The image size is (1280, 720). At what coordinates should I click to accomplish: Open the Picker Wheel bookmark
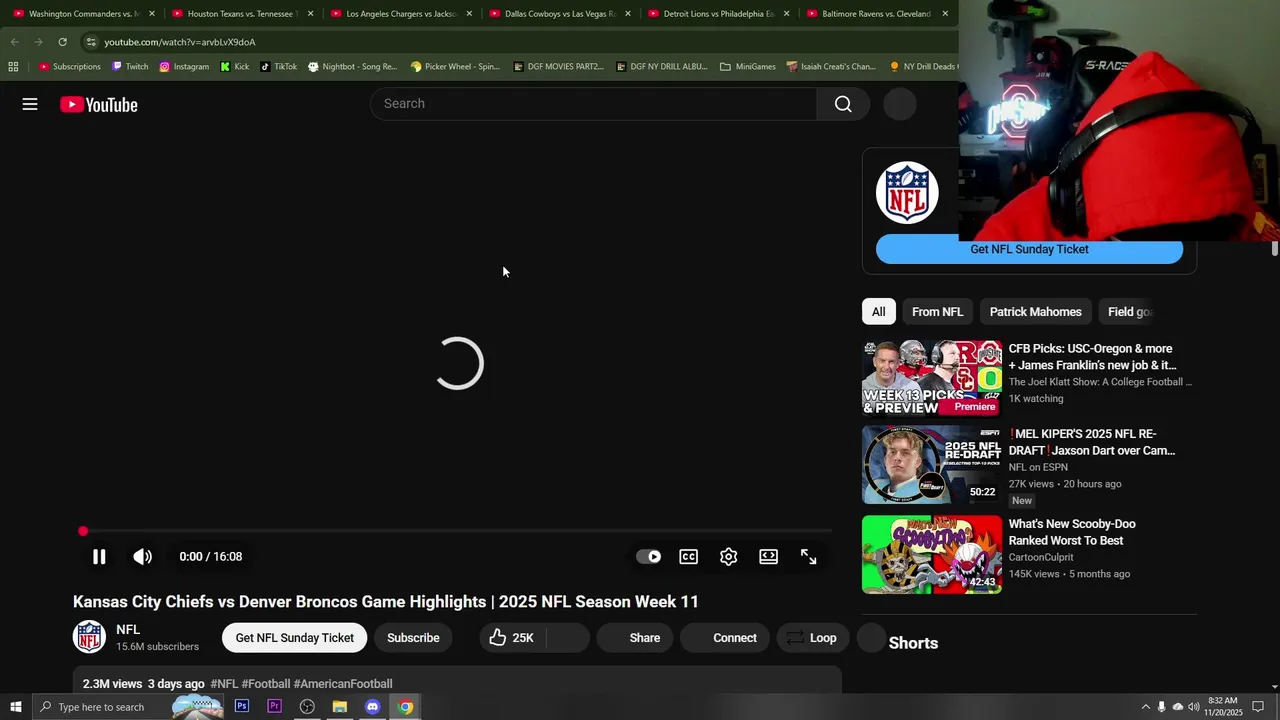tap(455, 67)
